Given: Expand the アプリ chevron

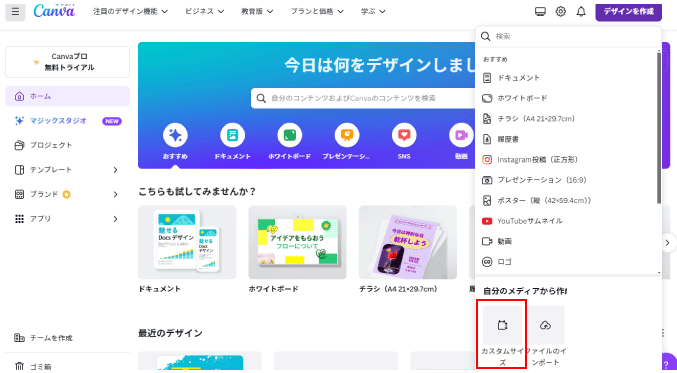Looking at the screenshot, I should click(x=115, y=219).
